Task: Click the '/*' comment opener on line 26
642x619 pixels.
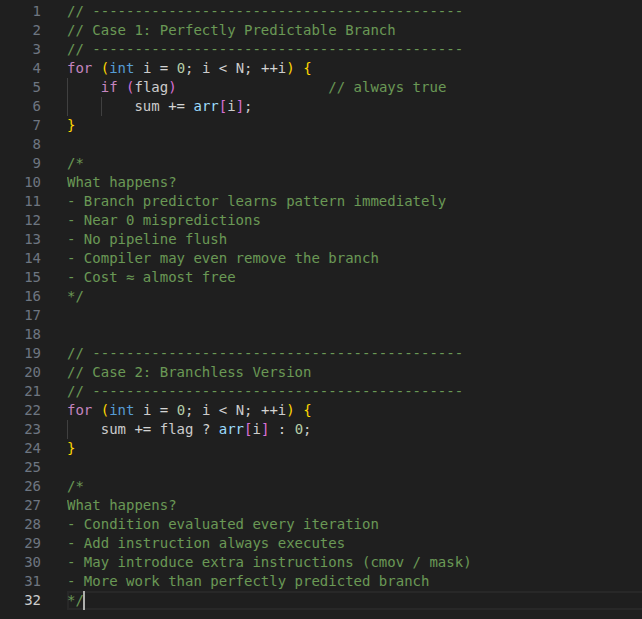Action: pyautogui.click(x=75, y=486)
